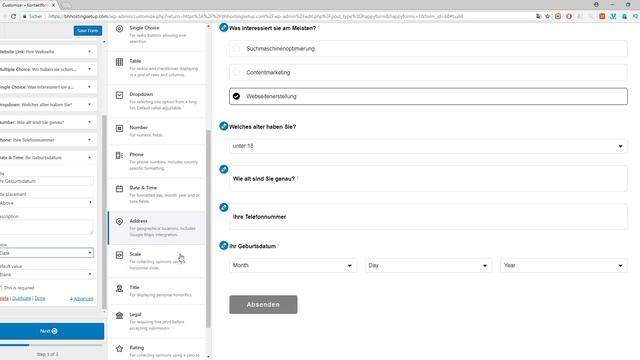Reload the browser page

[13, 16]
